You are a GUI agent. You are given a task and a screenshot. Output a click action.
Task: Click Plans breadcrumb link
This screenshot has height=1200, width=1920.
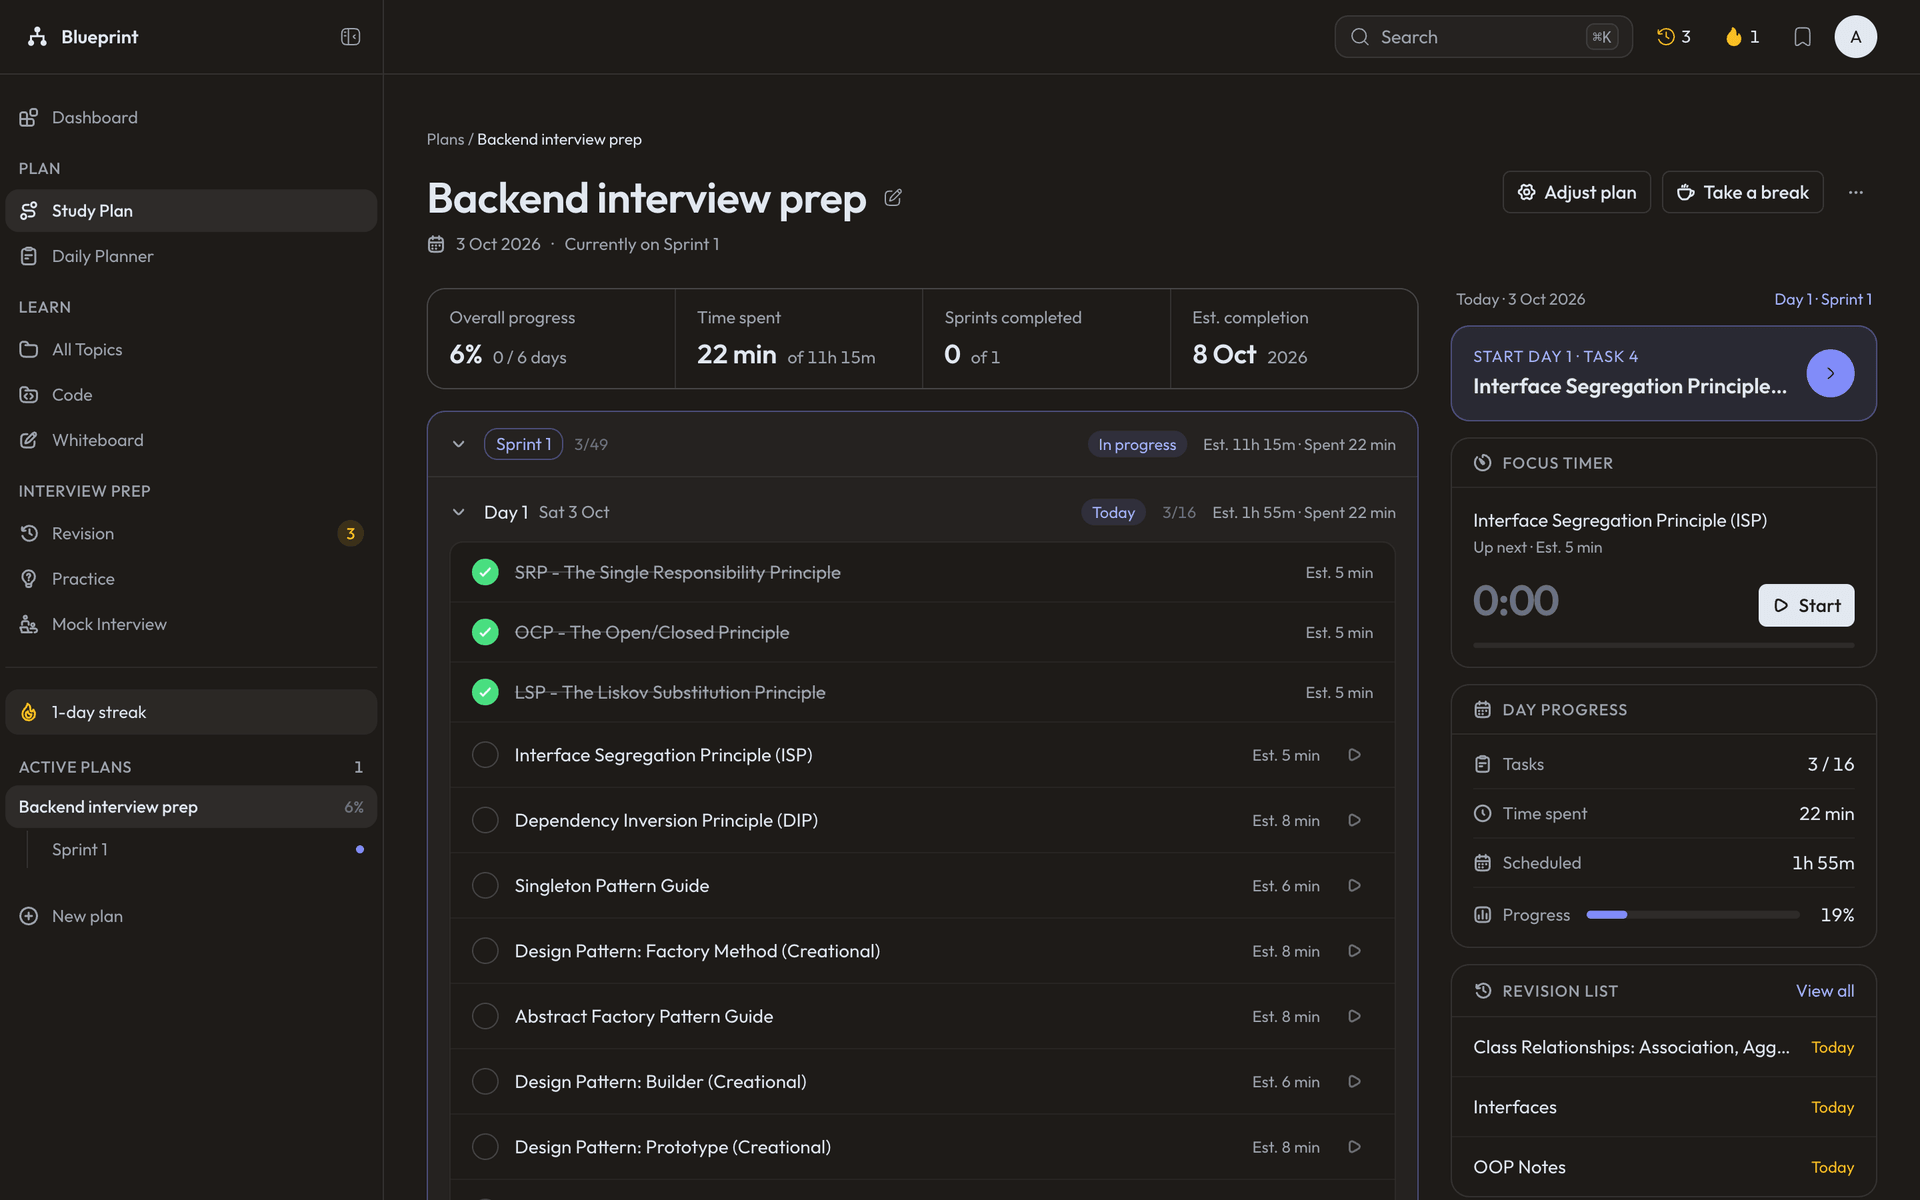[x=445, y=139]
